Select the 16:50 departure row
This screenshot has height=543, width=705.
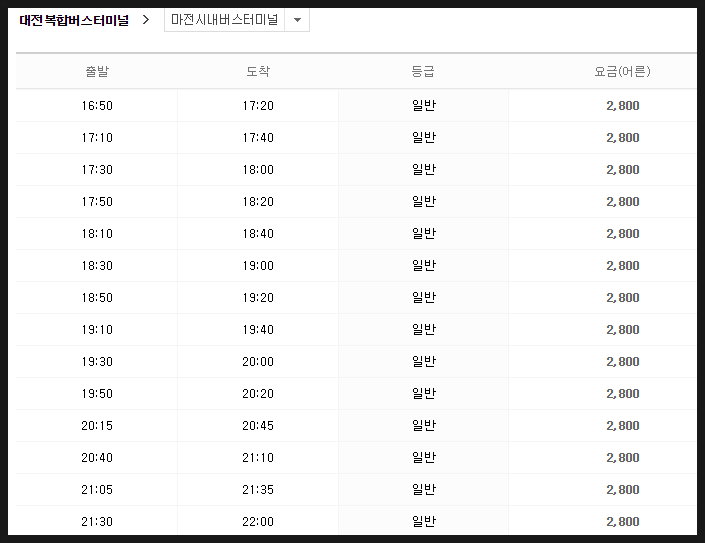click(x=356, y=106)
